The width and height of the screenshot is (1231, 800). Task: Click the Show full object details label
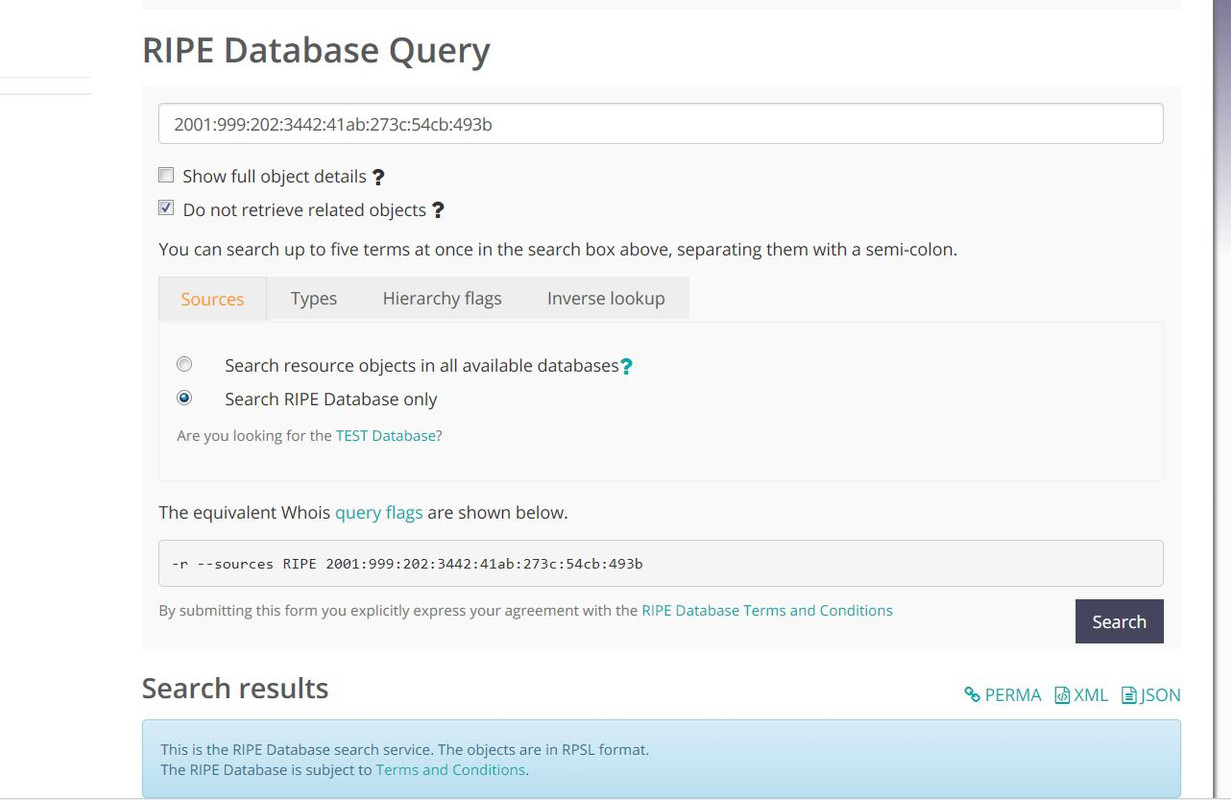(274, 176)
